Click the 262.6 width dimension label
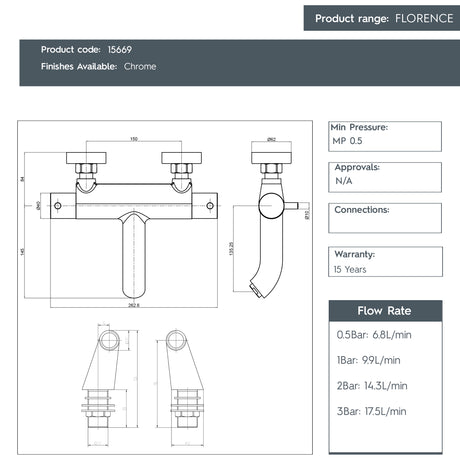 click(134, 305)
